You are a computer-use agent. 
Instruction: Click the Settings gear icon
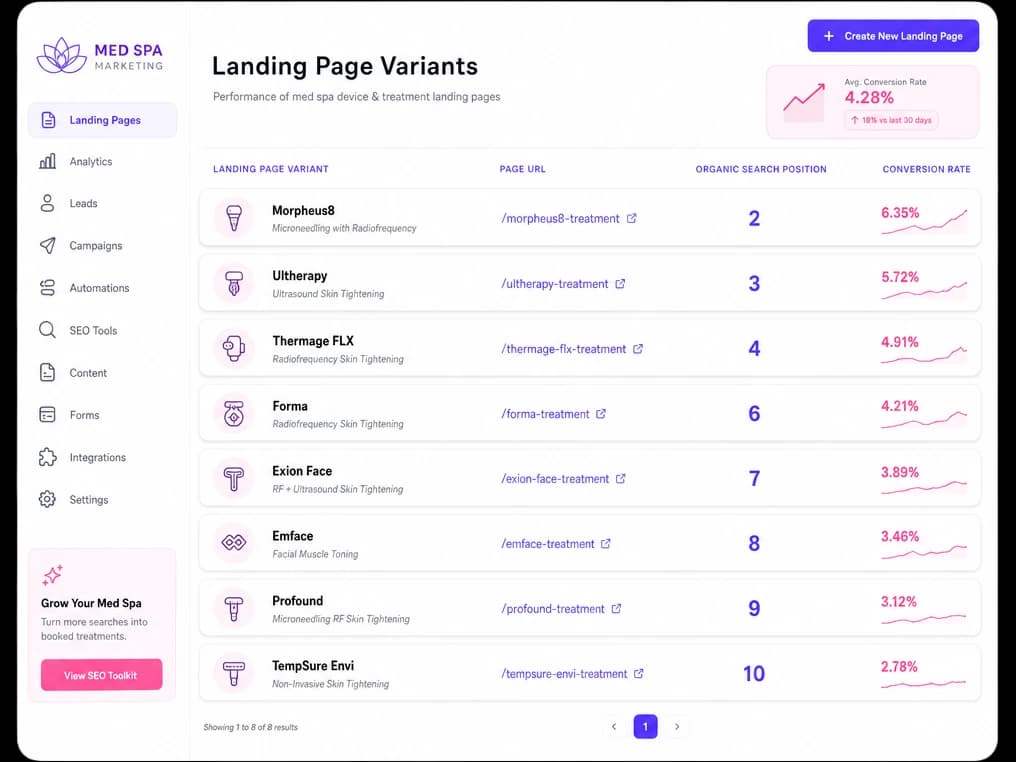[47, 500]
